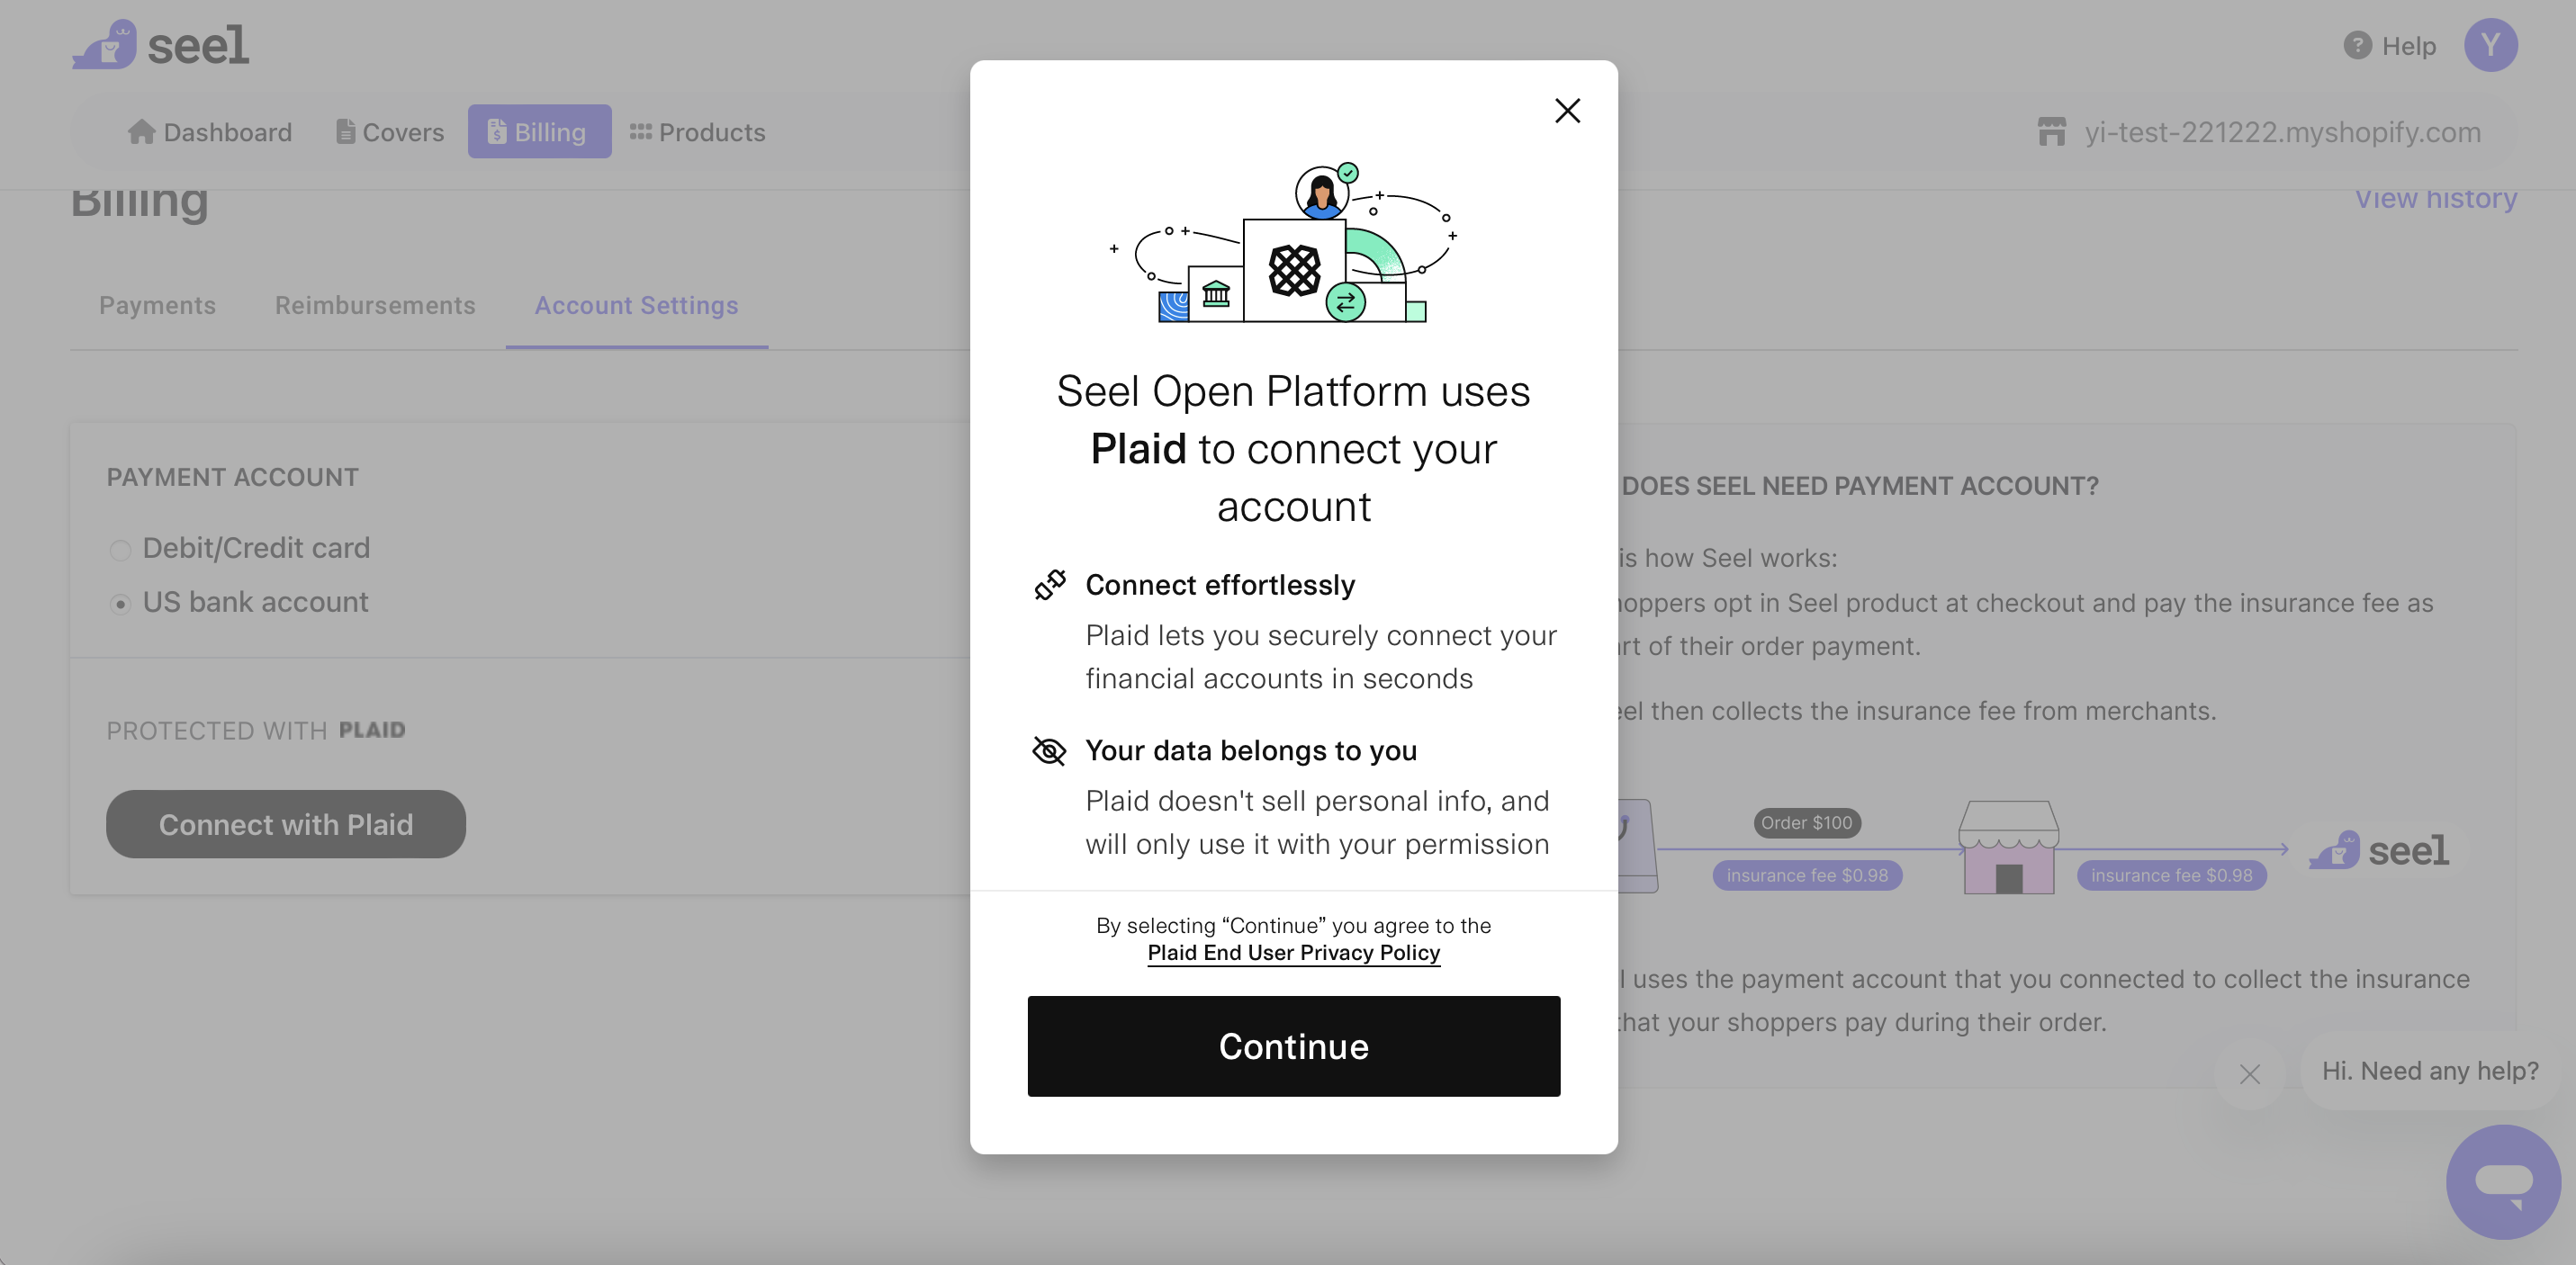Click the Dashboard home icon
The width and height of the screenshot is (2576, 1265).
[141, 132]
